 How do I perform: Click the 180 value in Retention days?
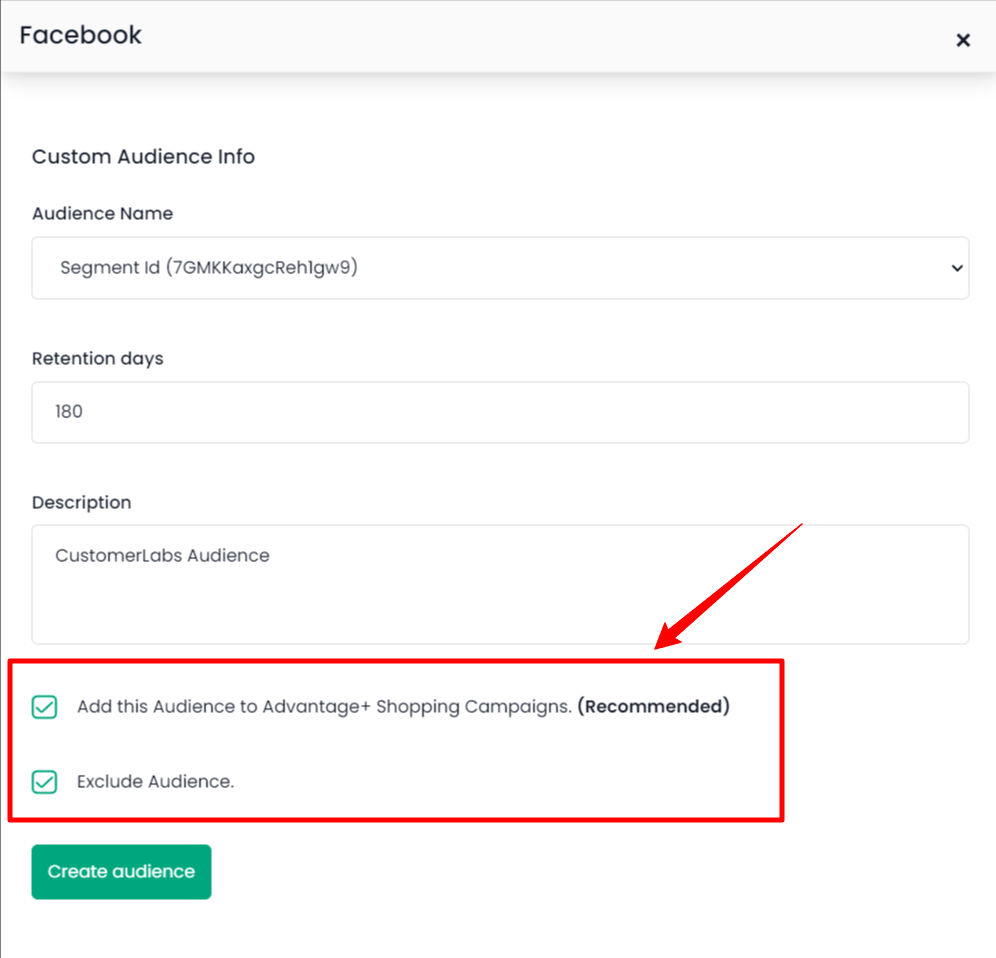69,412
